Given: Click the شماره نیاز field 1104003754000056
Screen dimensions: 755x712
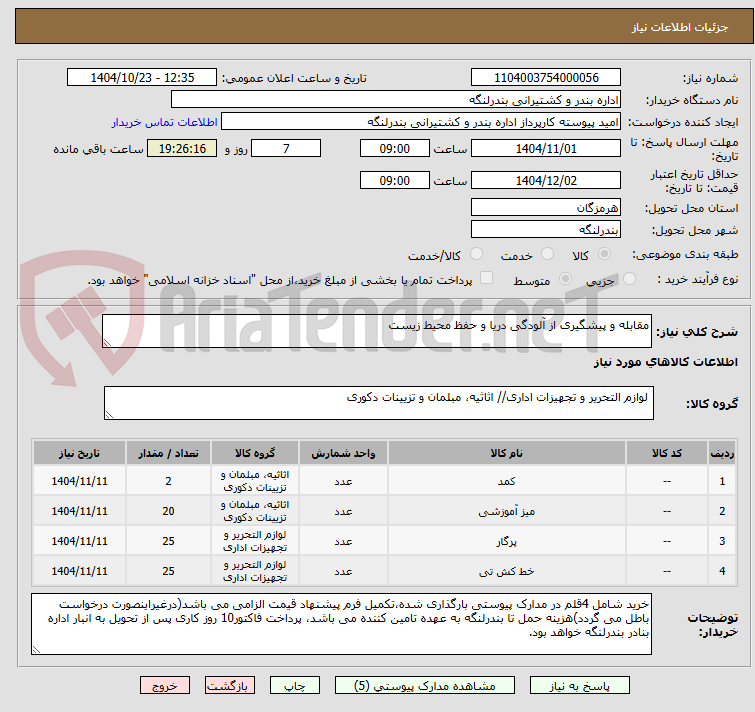Looking at the screenshot, I should 546,78.
